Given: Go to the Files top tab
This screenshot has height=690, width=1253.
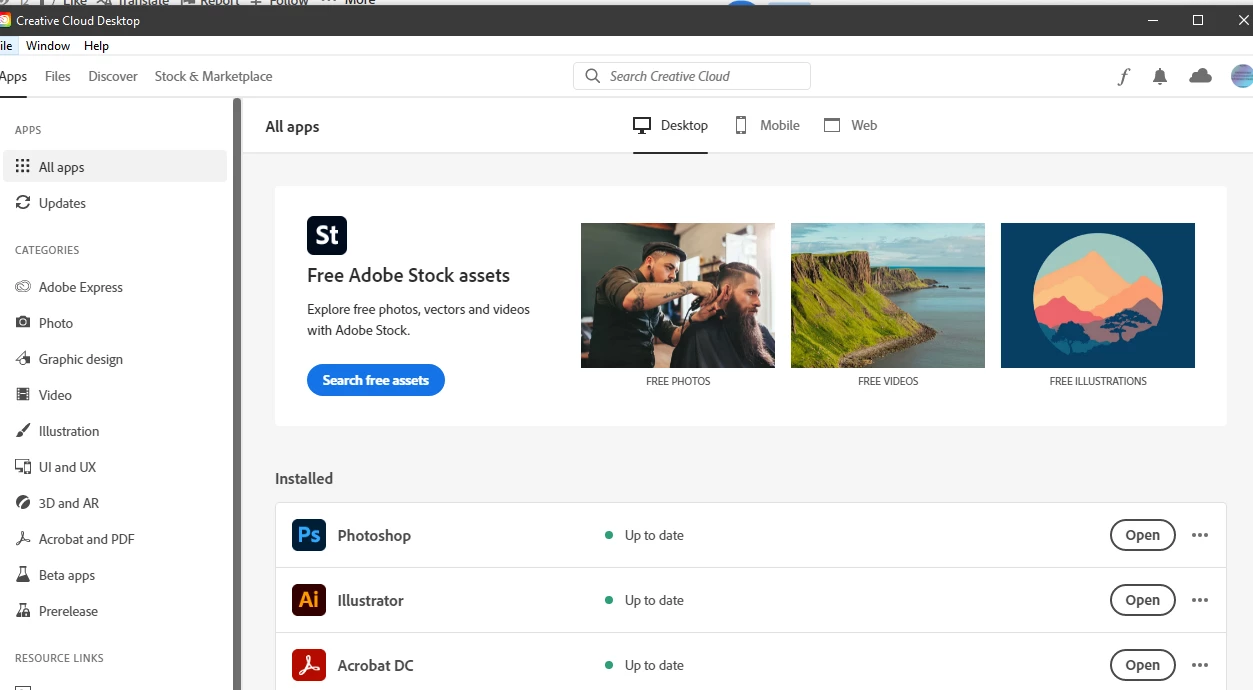Looking at the screenshot, I should click(58, 77).
